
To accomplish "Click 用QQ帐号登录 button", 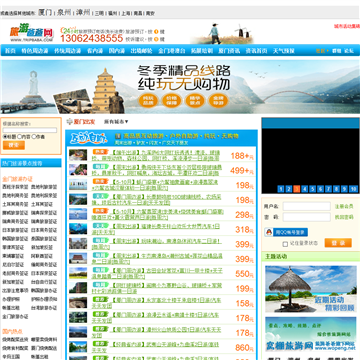I will click(286, 232).
